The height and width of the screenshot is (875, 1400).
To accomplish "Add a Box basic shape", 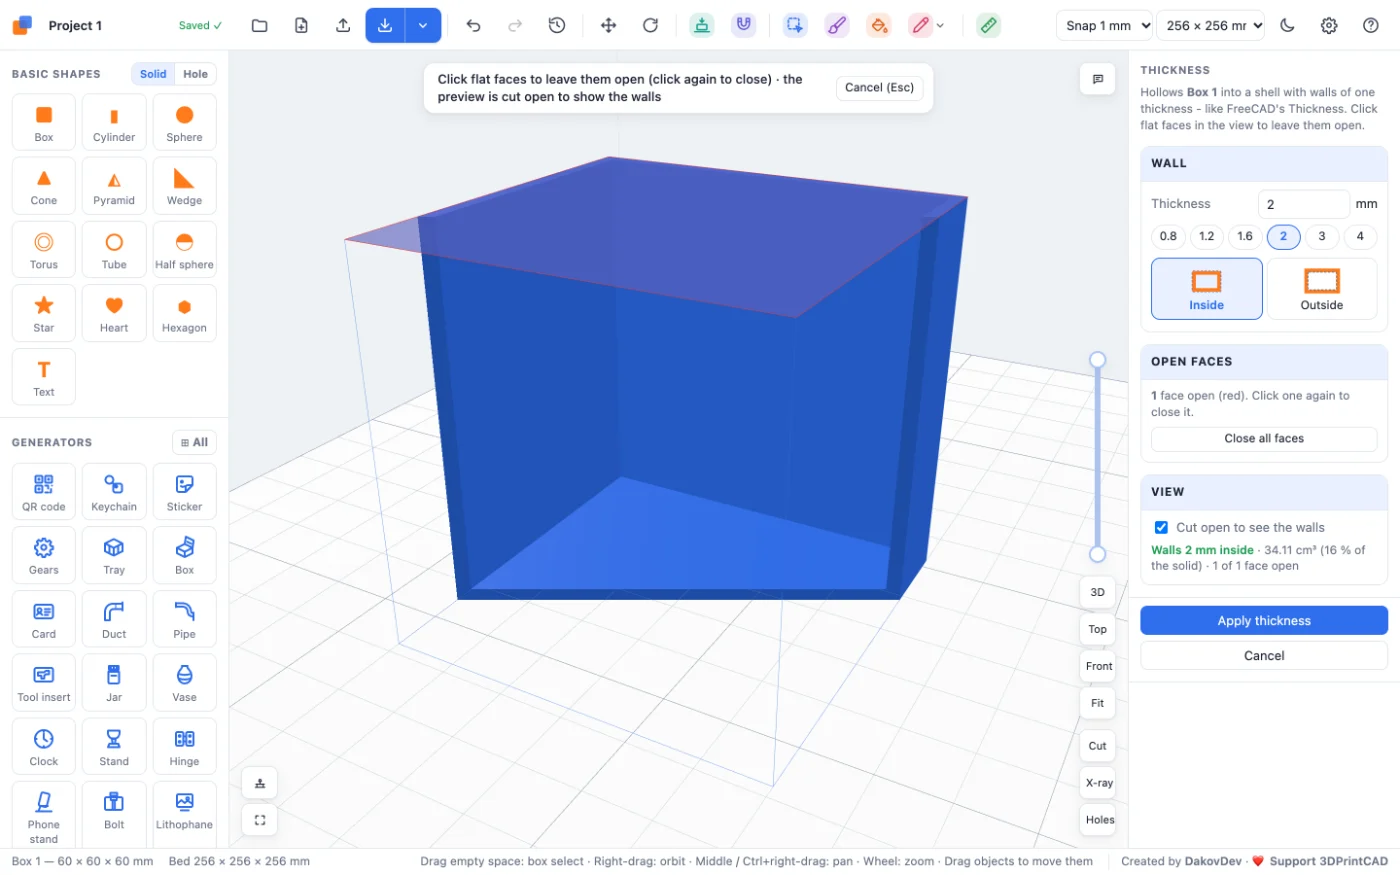I will 44,123.
